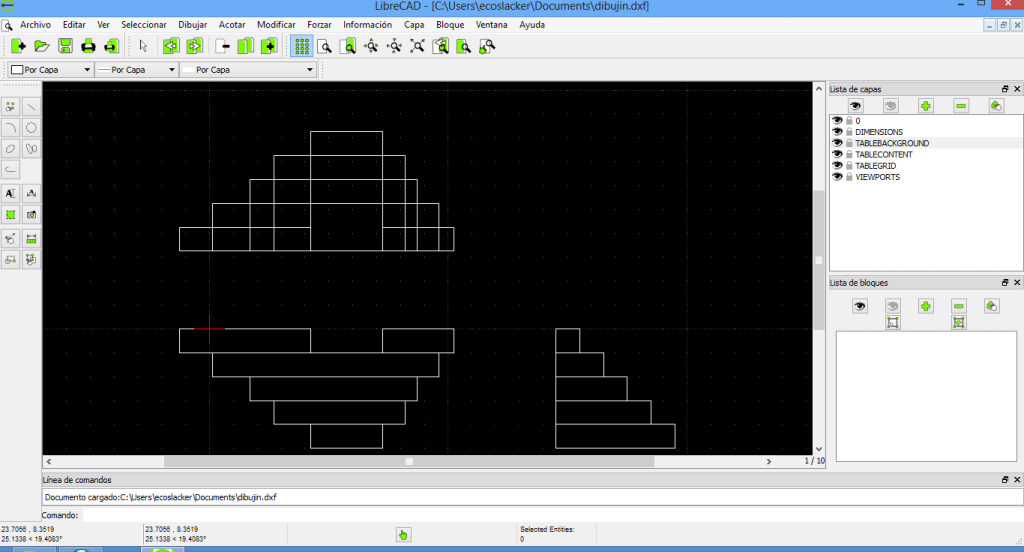The height and width of the screenshot is (552, 1024).
Task: Open the Print icon in toolbar
Action: tap(88, 46)
